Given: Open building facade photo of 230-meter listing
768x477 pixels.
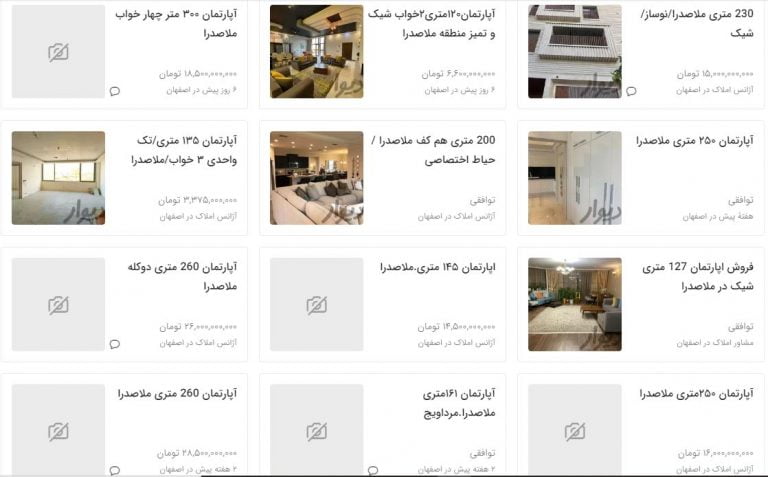Looking at the screenshot, I should click(x=575, y=51).
